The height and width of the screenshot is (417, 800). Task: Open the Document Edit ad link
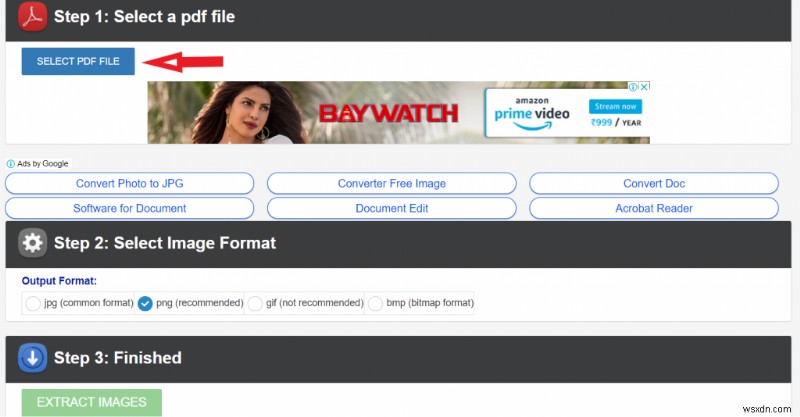coord(392,208)
